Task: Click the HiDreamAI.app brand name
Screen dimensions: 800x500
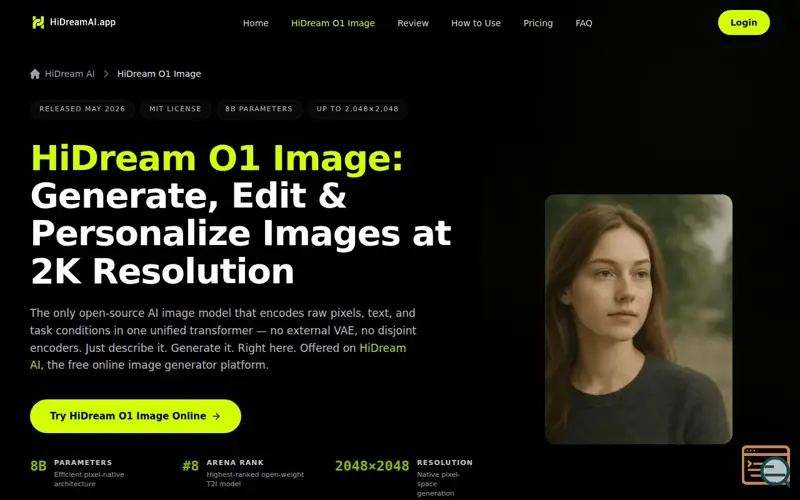Action: 83,22
